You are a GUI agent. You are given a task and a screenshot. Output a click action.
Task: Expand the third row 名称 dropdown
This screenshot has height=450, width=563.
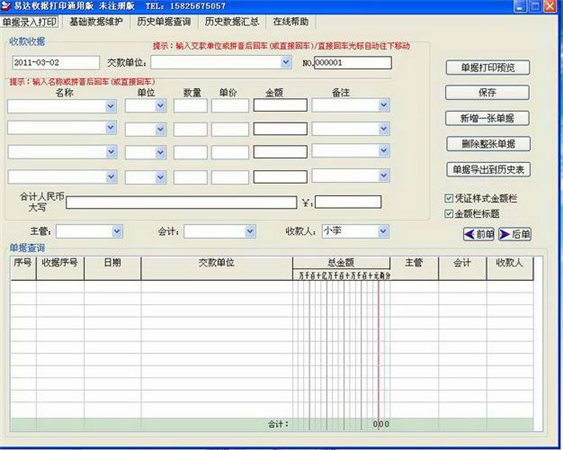(x=111, y=152)
